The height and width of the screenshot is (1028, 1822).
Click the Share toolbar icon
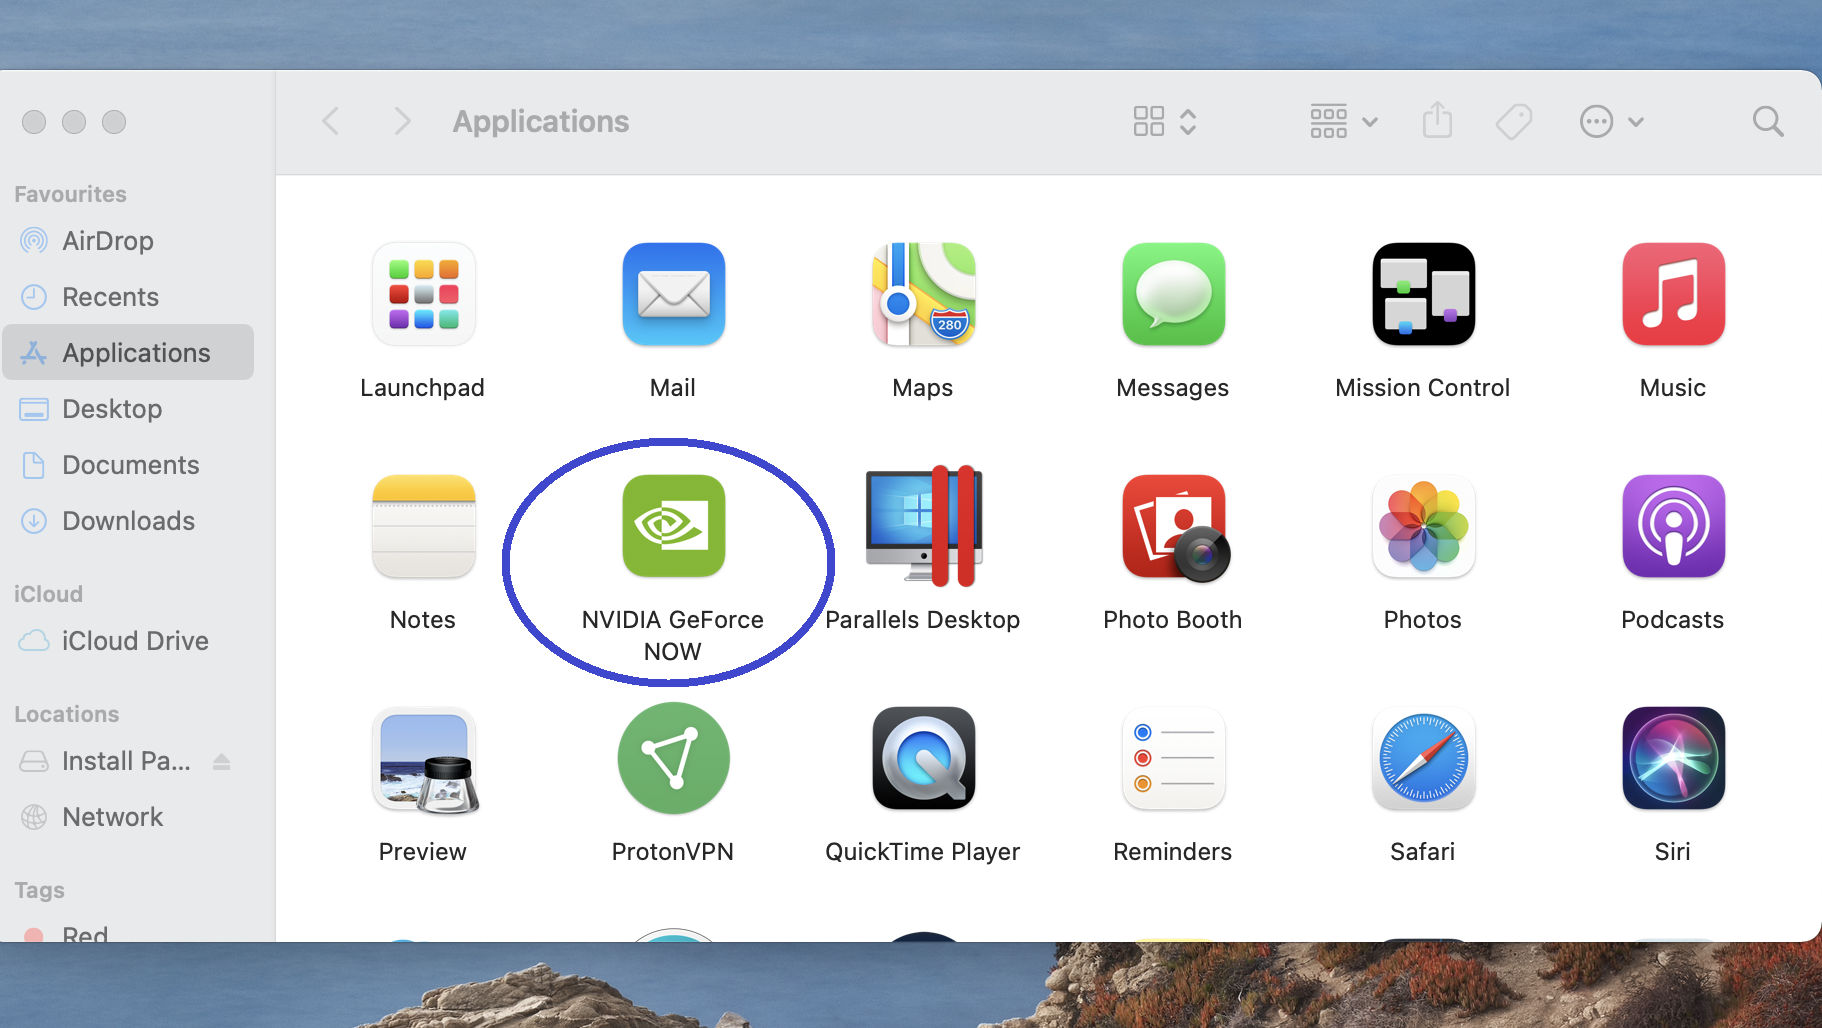[x=1437, y=121]
